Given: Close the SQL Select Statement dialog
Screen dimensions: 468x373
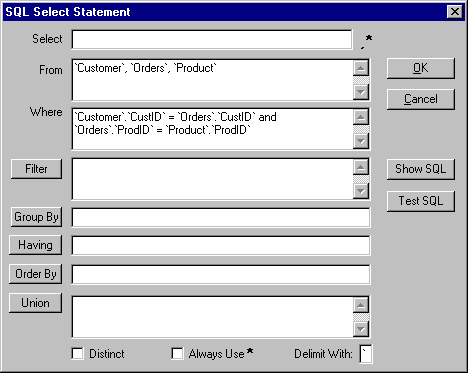Looking at the screenshot, I should pos(455,12).
